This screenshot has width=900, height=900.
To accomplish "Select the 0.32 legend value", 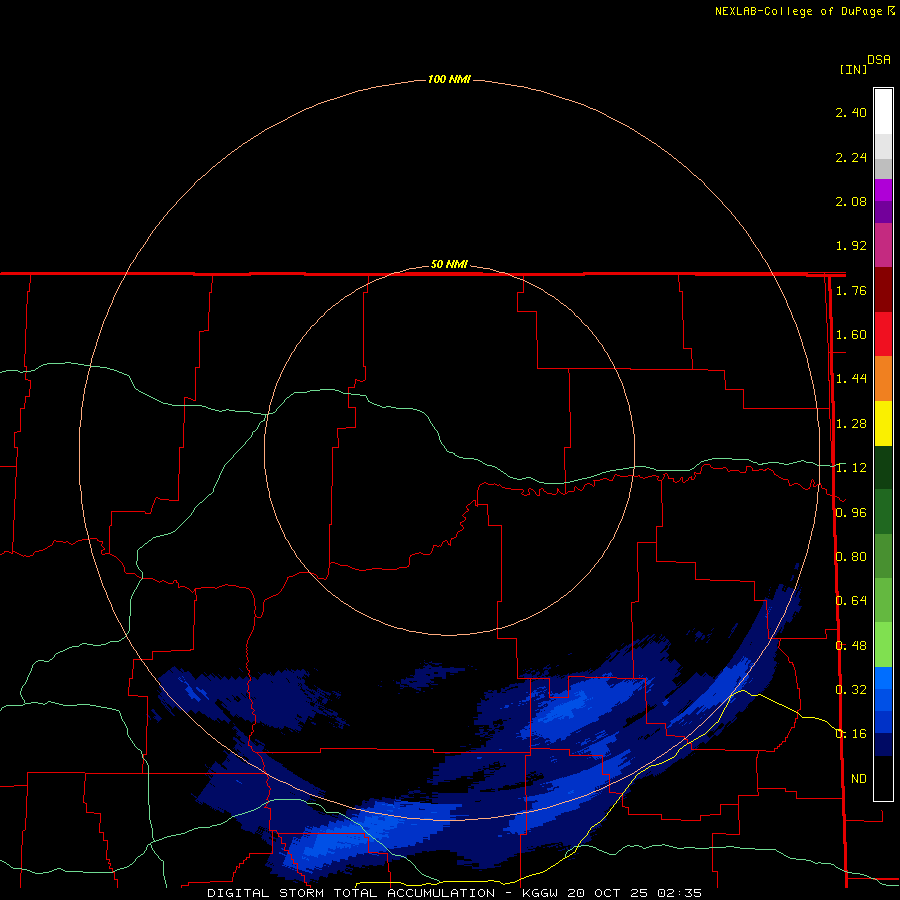I will point(851,689).
